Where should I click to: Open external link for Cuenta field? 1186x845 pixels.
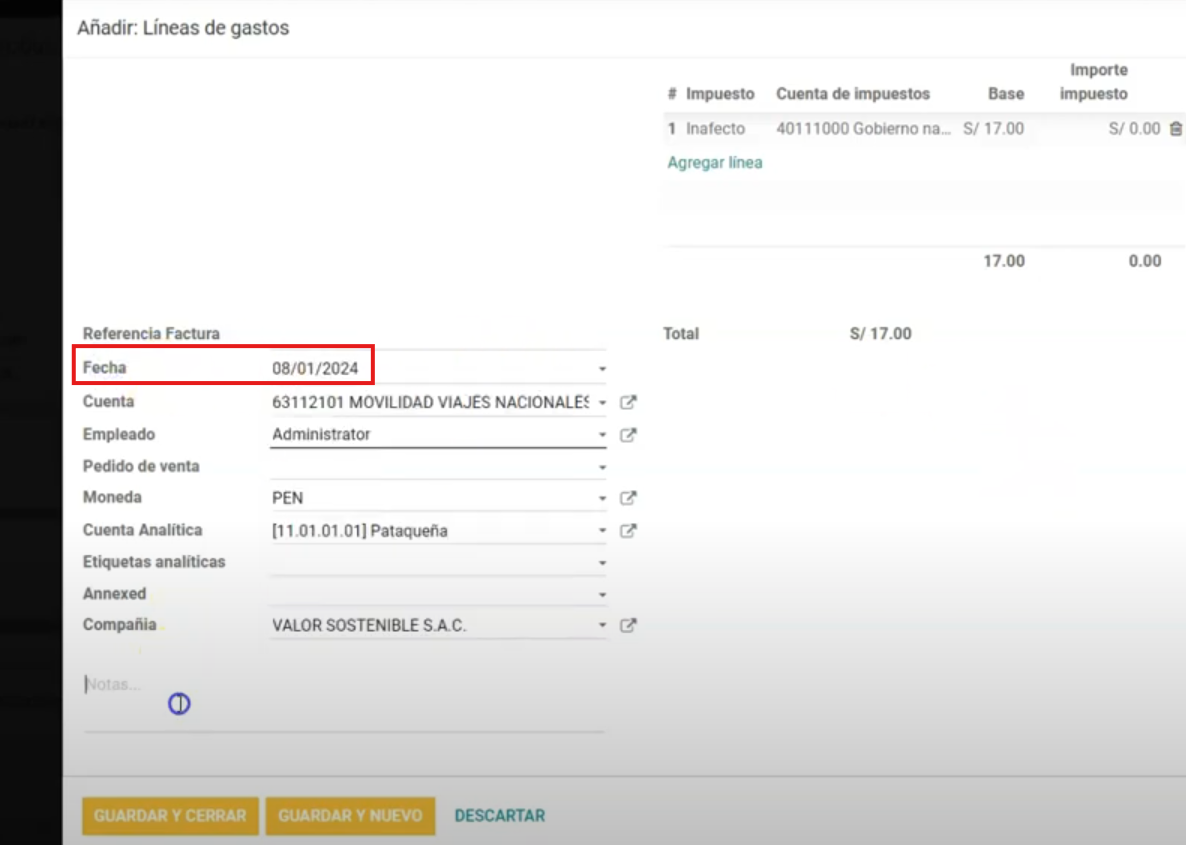point(628,403)
